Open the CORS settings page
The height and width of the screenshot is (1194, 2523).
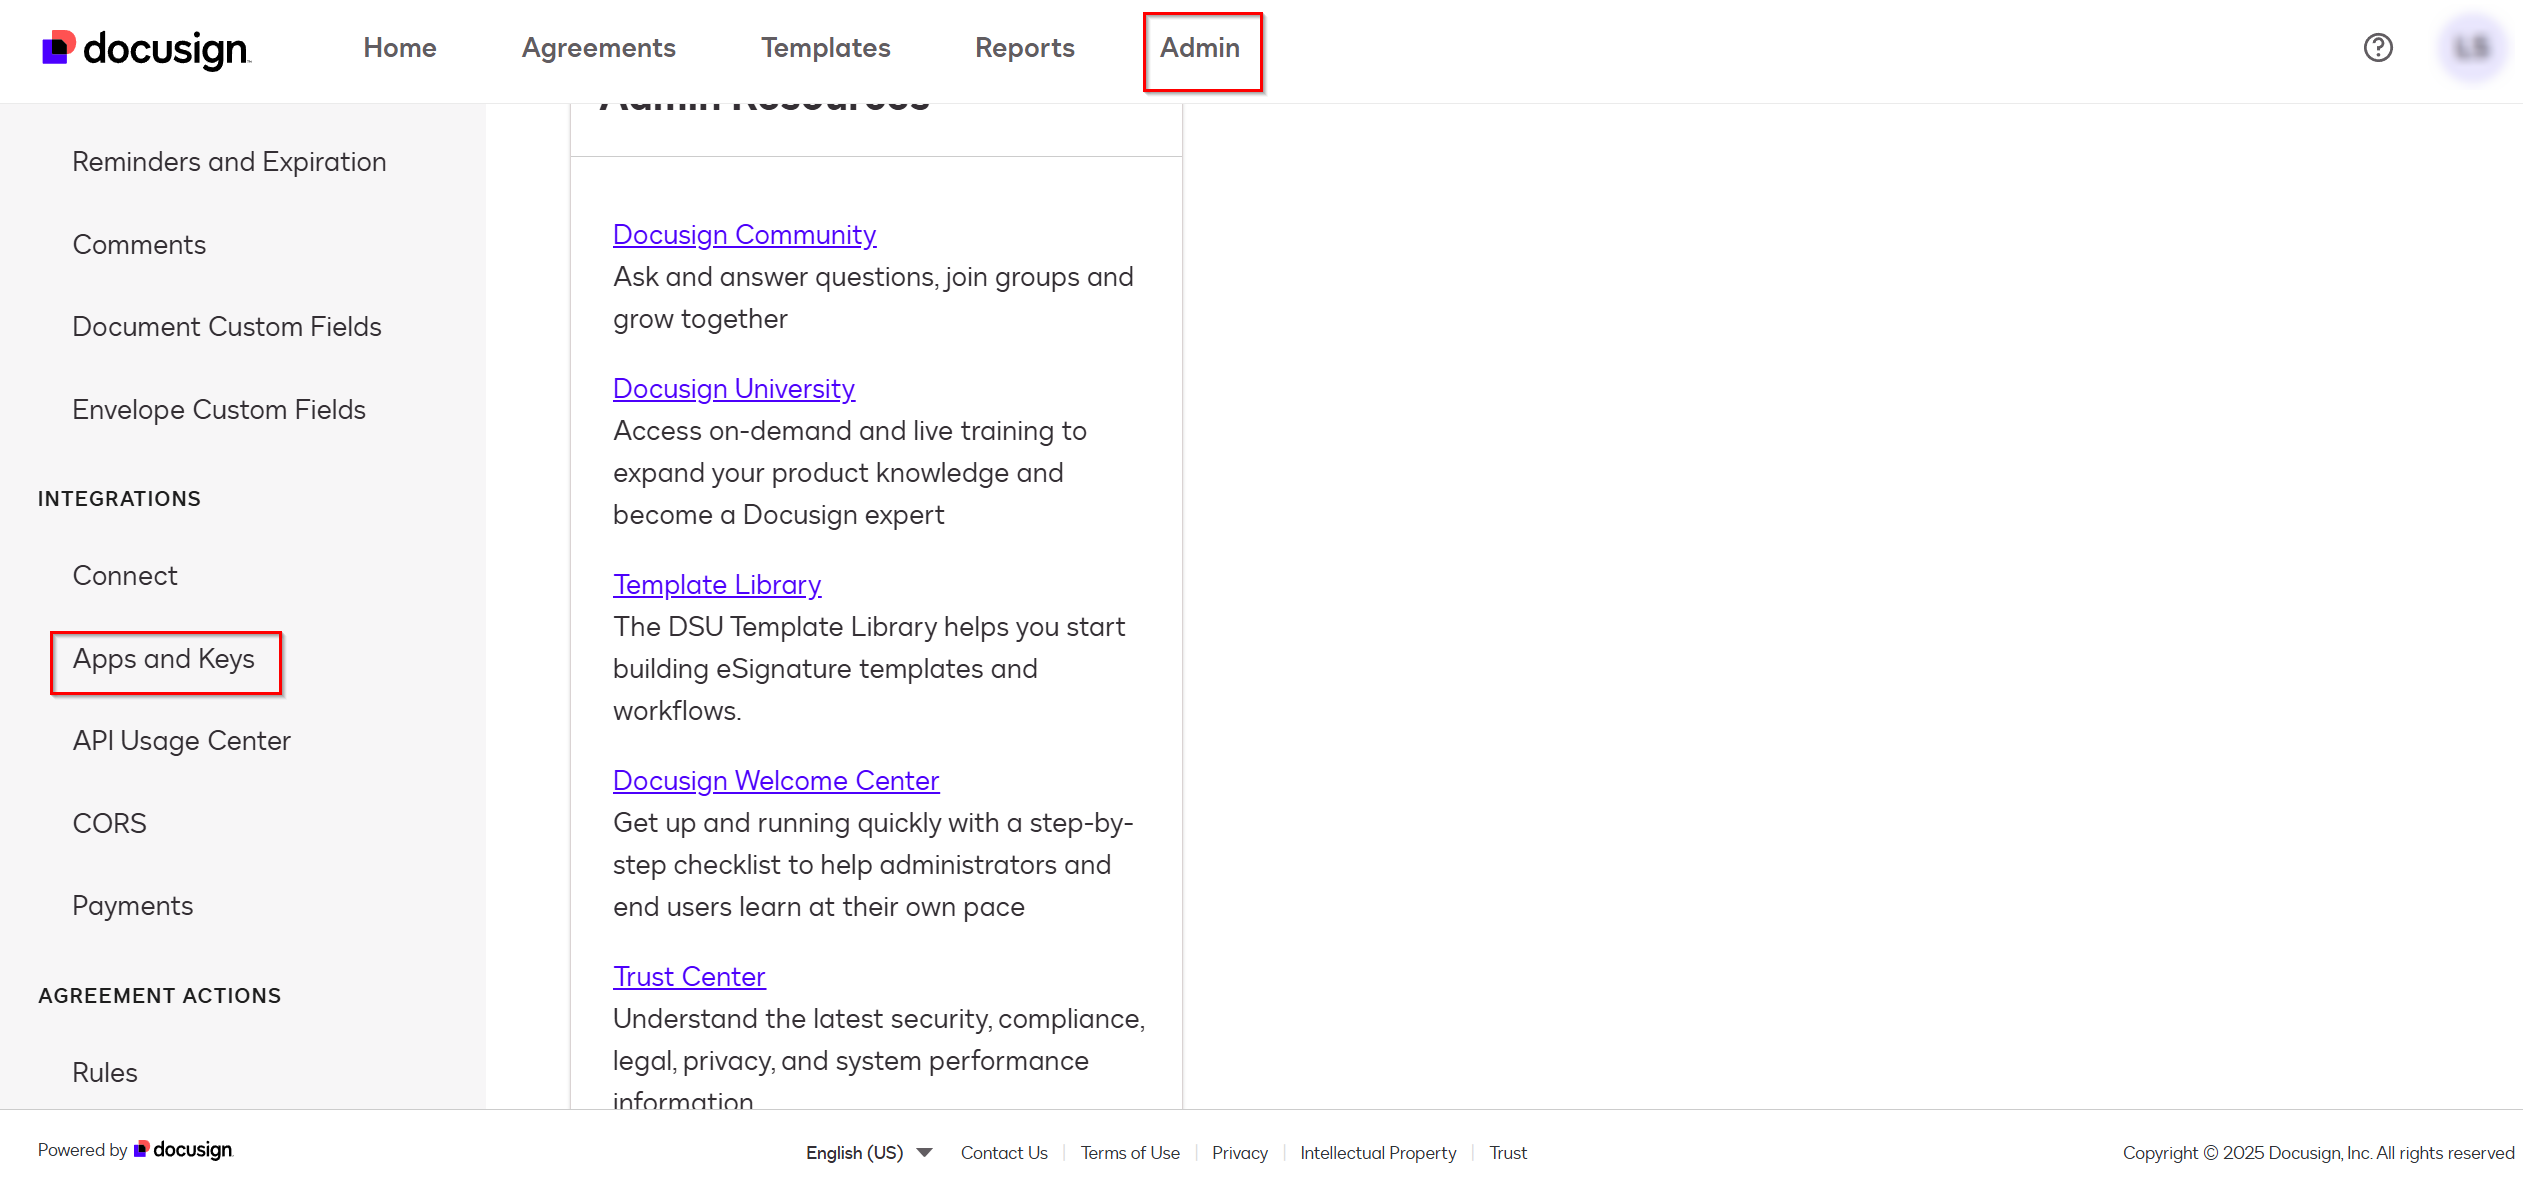point(109,823)
